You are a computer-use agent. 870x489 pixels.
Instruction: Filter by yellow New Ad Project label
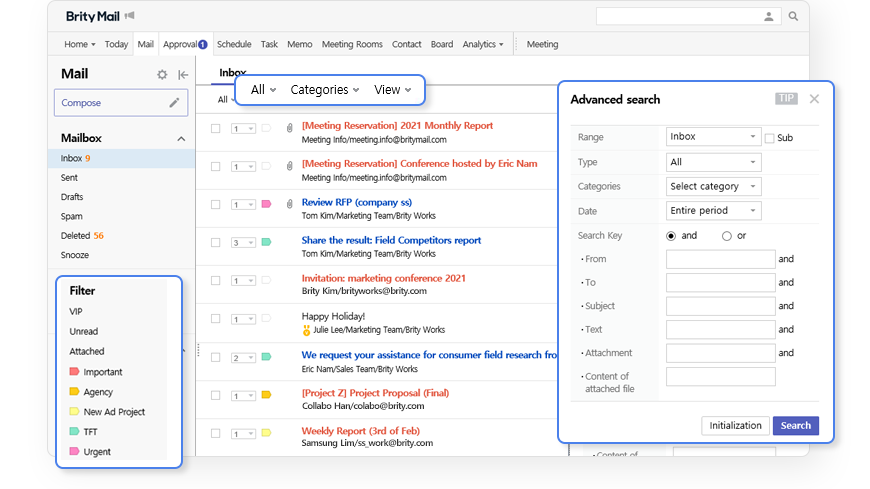pos(74,411)
